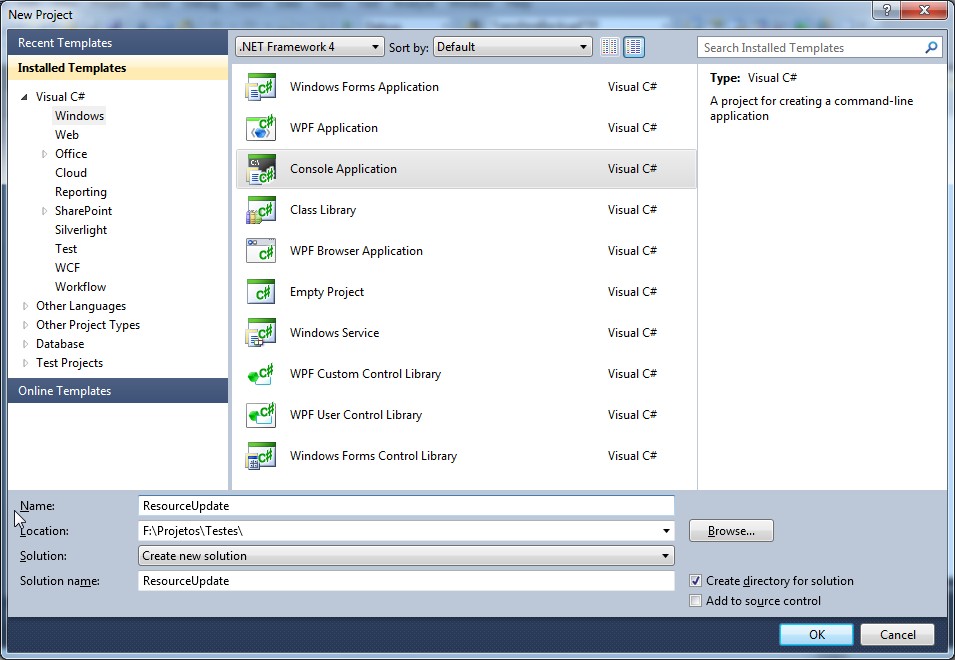This screenshot has width=955, height=660.
Task: Click the Cancel button
Action: [x=897, y=634]
